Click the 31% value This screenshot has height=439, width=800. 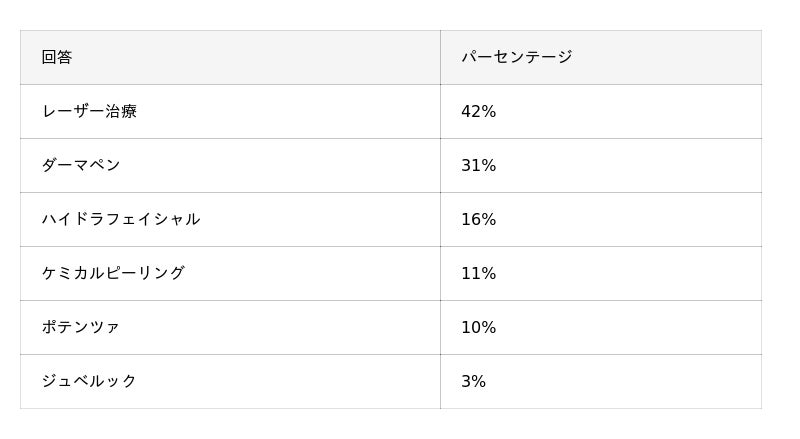(478, 165)
